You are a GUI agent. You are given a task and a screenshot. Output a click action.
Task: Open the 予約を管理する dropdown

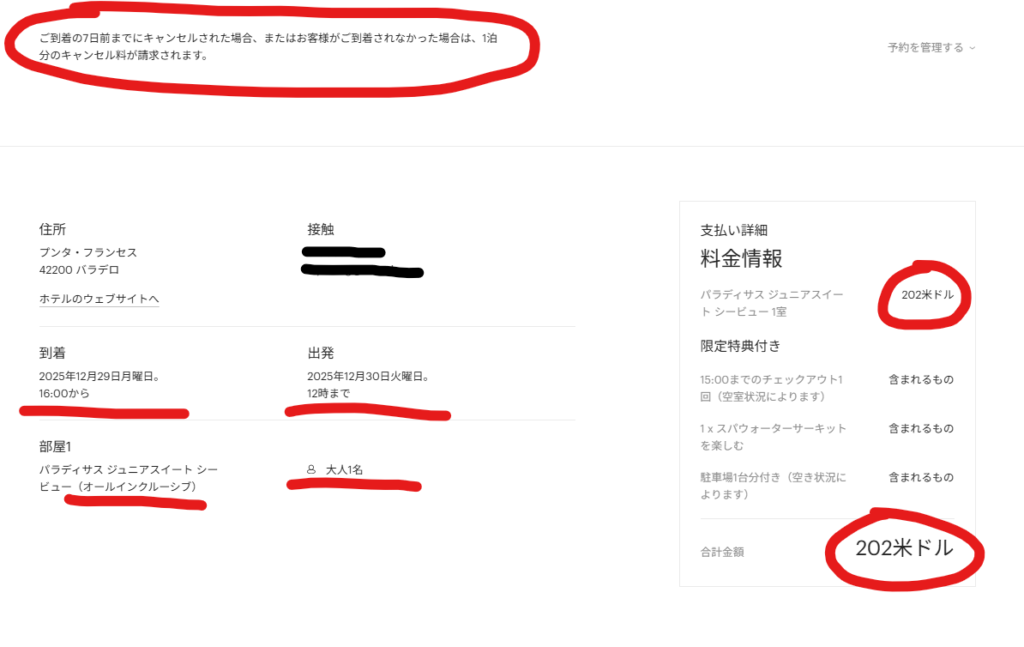(x=931, y=48)
